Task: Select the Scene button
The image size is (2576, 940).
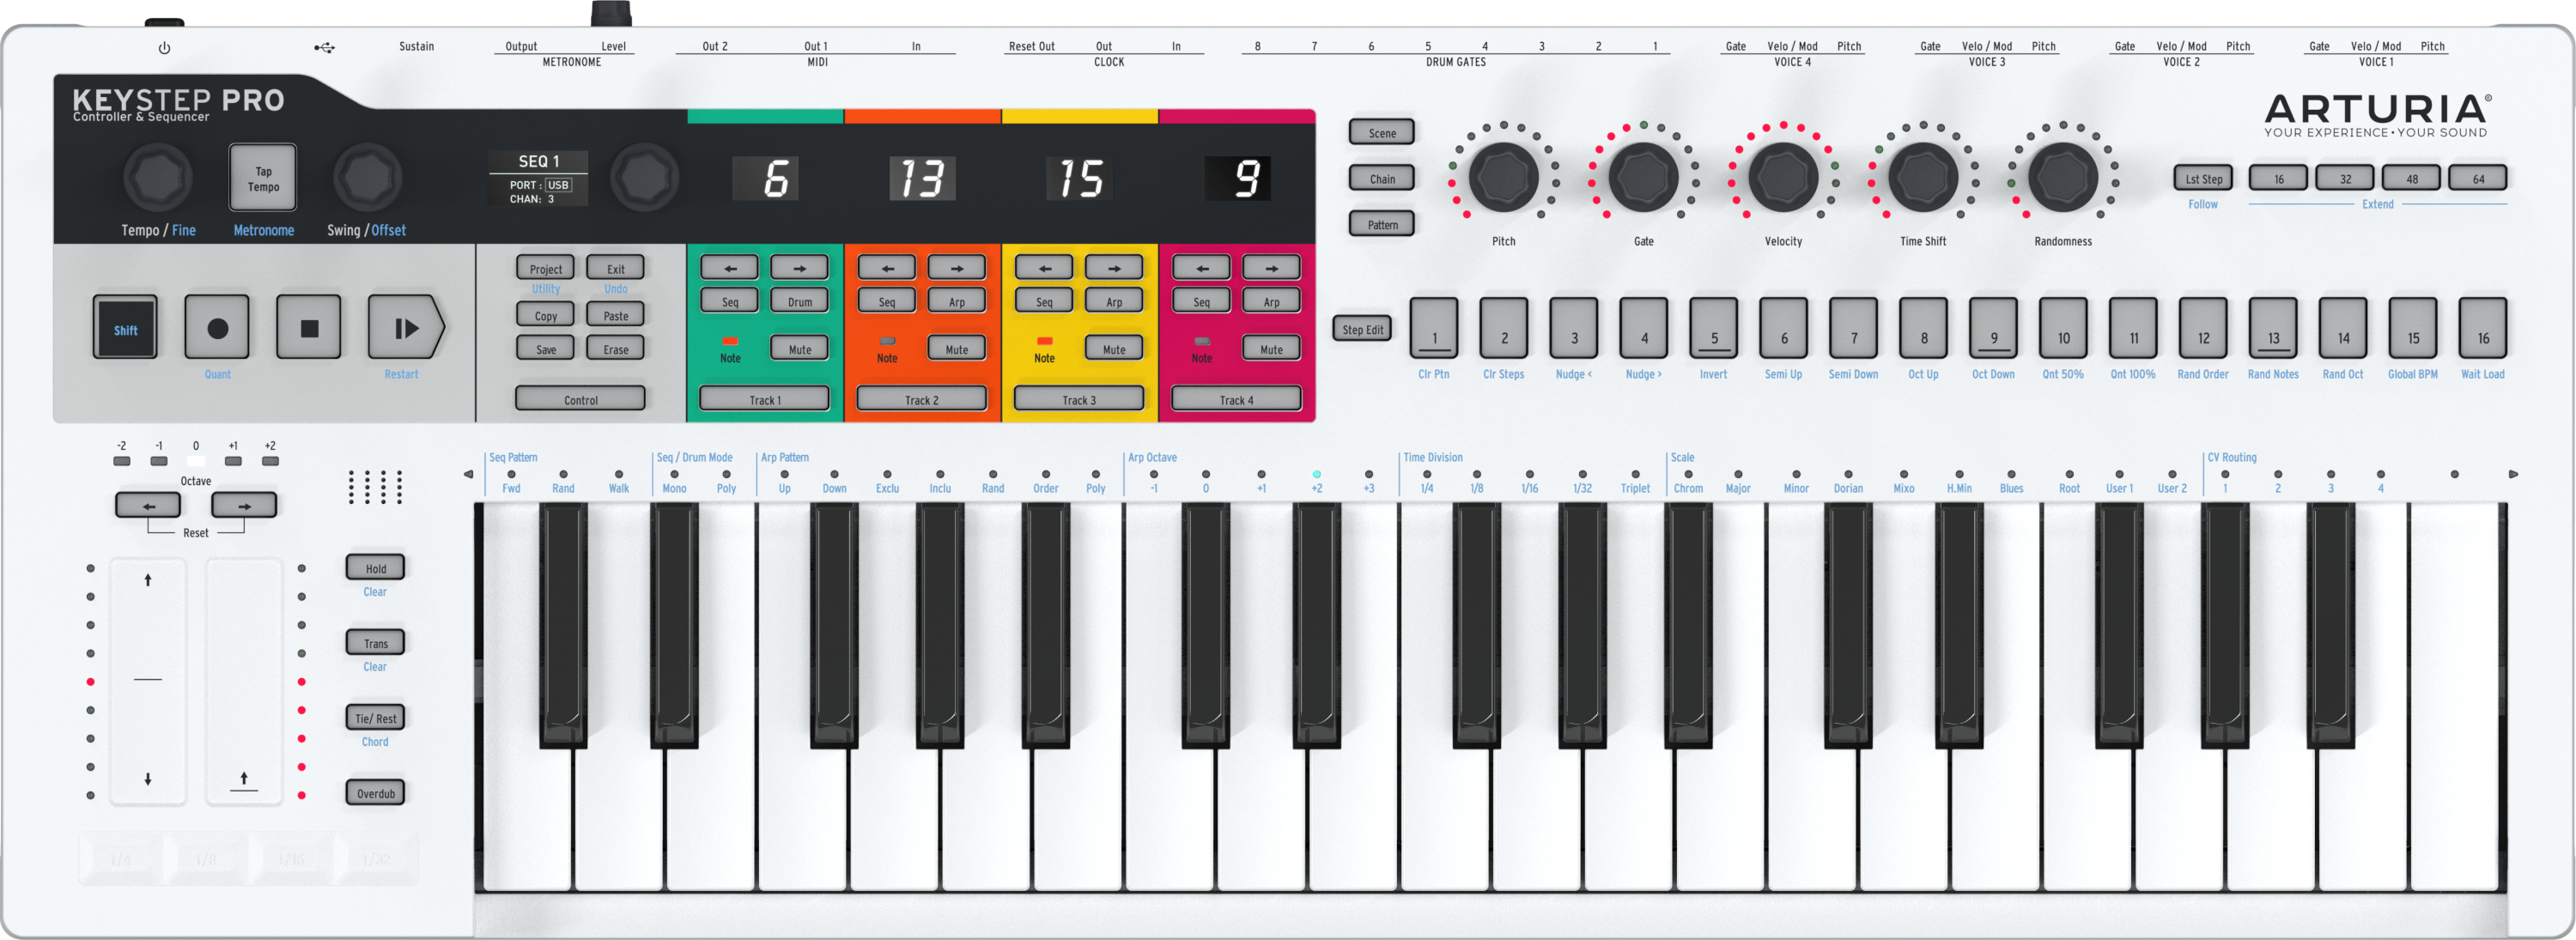Action: click(x=1382, y=133)
